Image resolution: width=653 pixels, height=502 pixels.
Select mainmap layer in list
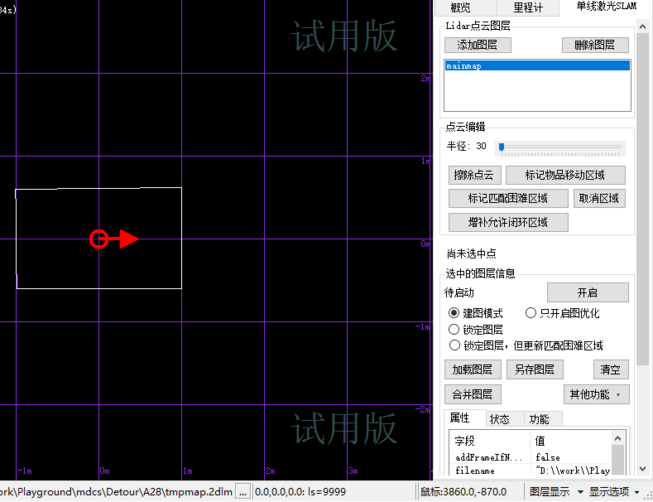click(x=537, y=66)
